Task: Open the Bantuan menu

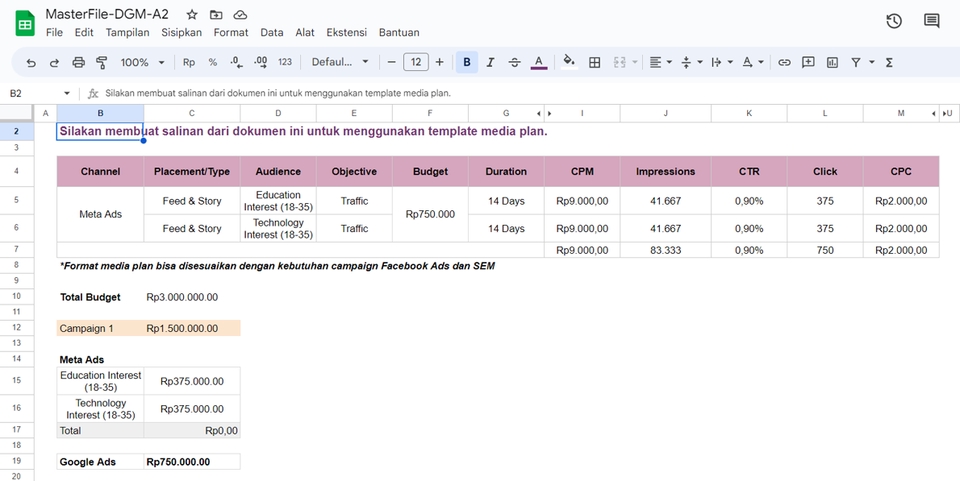Action: point(399,33)
